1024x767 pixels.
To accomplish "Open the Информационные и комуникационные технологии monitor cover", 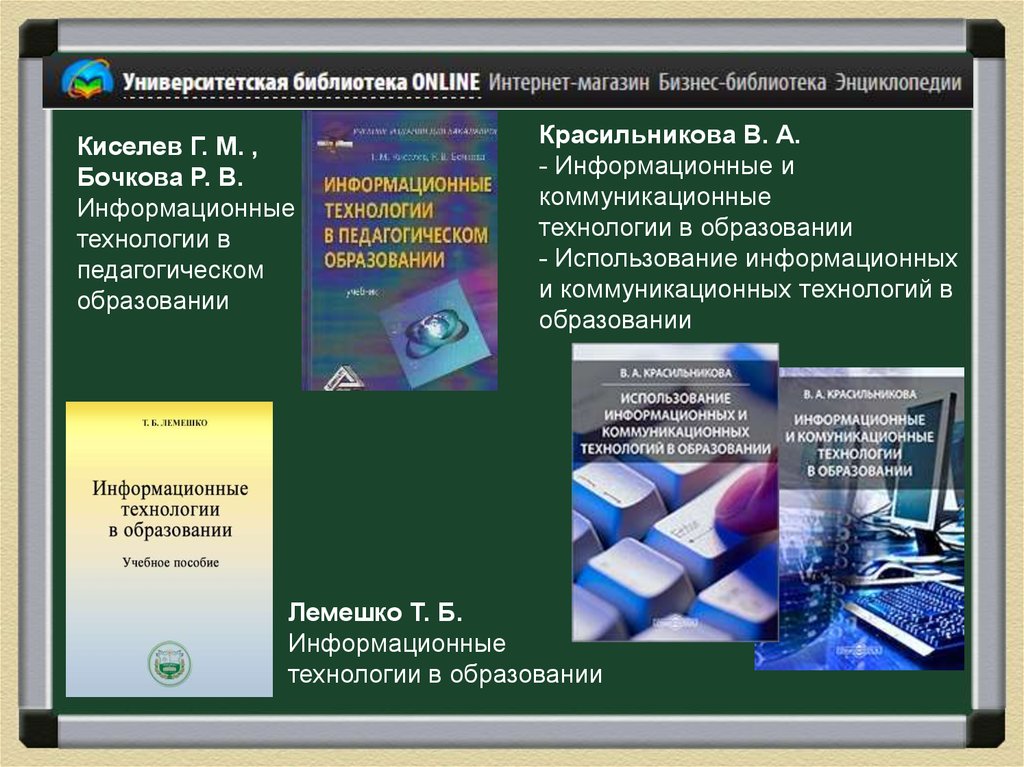I will tap(871, 519).
